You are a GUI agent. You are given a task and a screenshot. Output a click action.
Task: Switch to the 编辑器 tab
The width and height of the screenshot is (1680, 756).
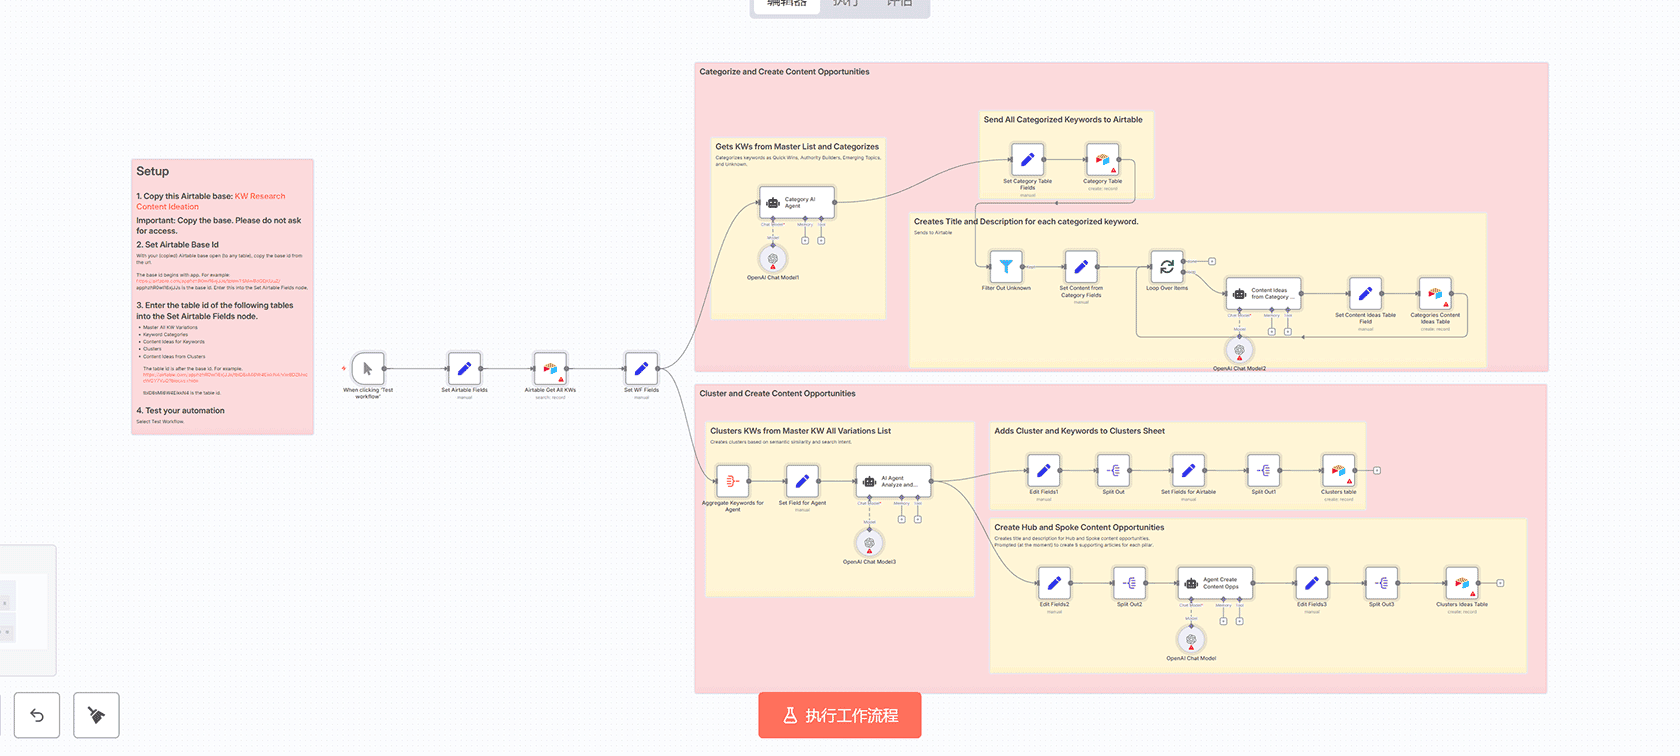(787, 4)
